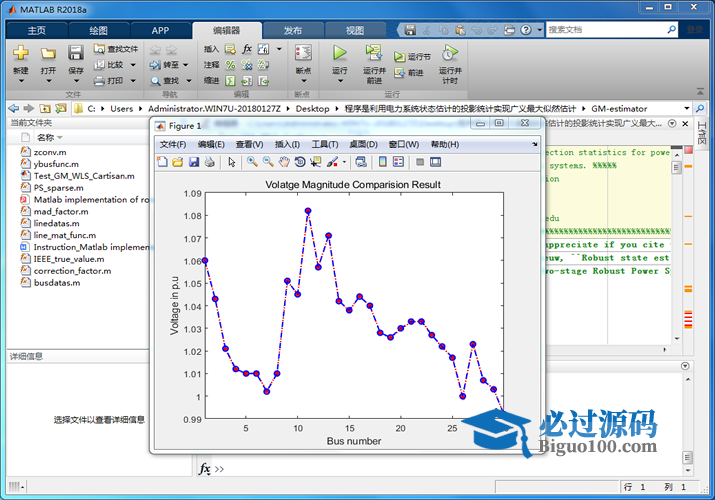715x500 pixels.
Task: Toggle the Edit Plot arrow tool
Action: [x=232, y=162]
